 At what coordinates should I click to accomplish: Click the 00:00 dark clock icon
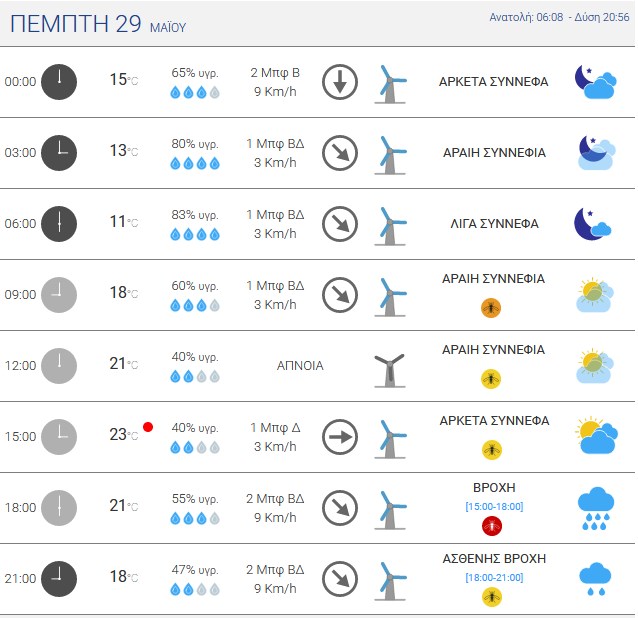tap(59, 82)
